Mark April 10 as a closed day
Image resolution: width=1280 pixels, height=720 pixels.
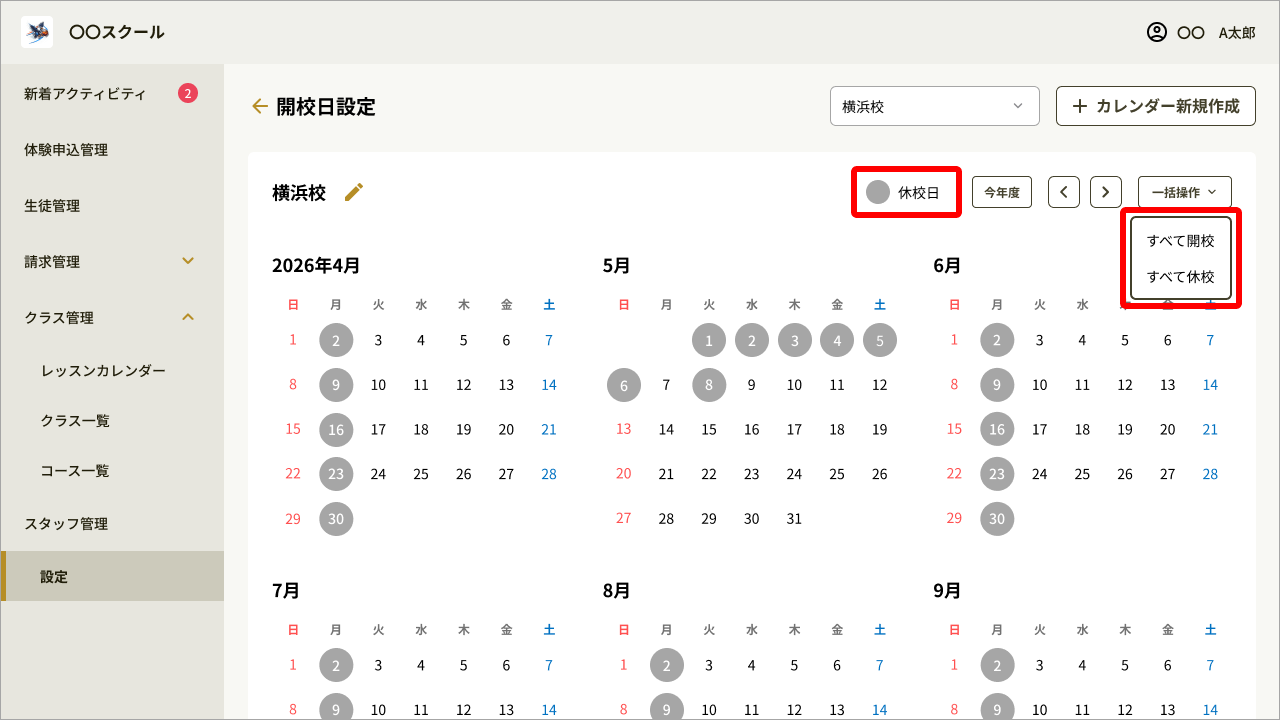tap(378, 385)
